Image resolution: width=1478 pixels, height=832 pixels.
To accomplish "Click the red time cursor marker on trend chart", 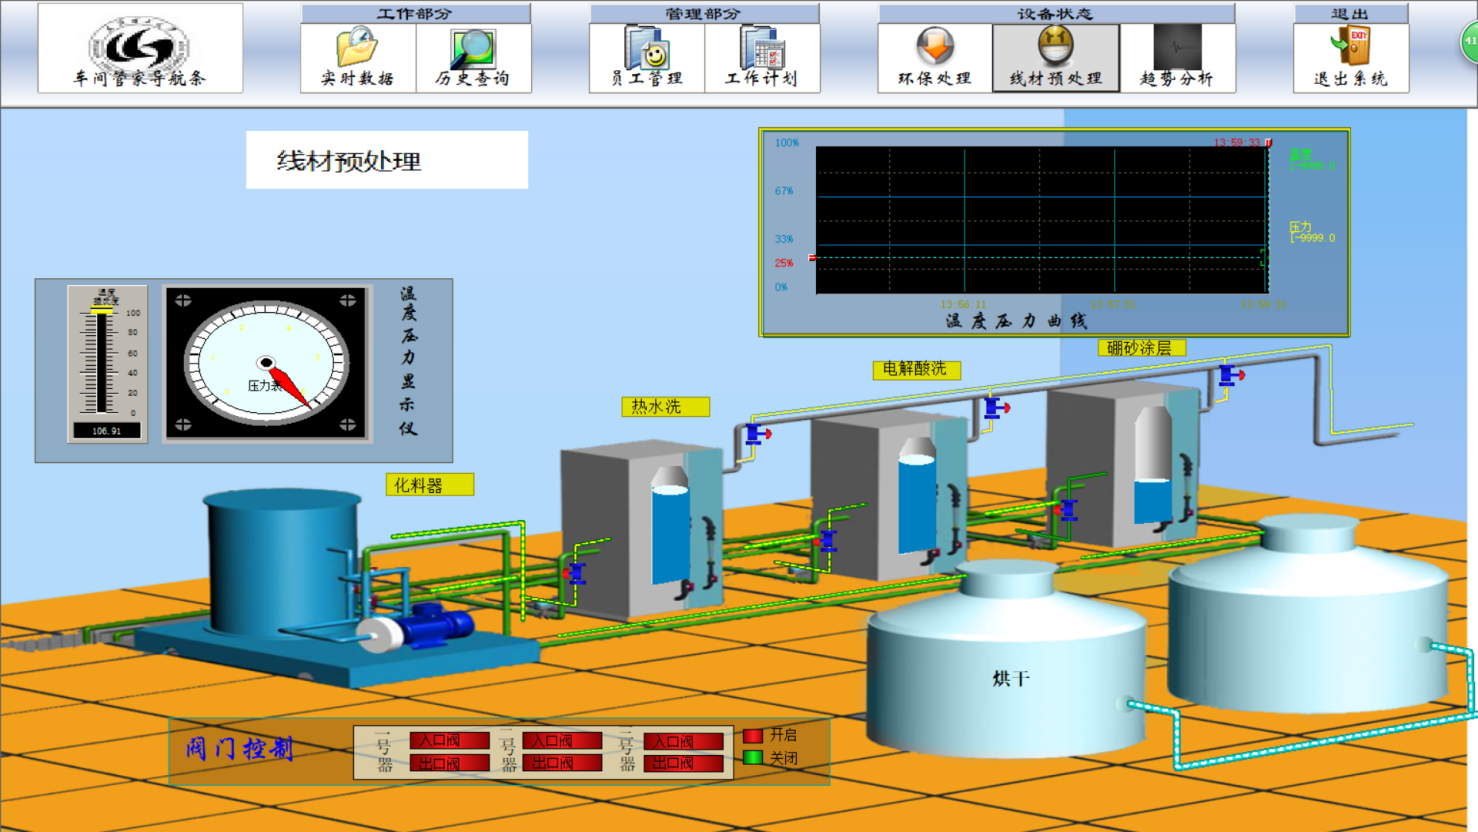I will (1268, 143).
